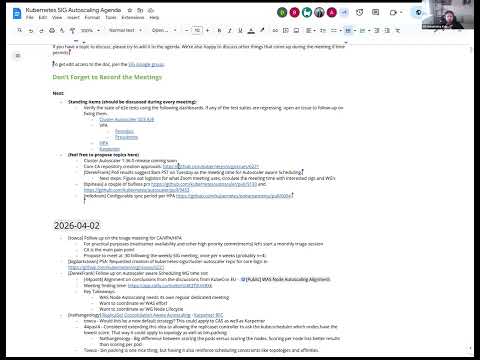
Task: Open the Karpenter dashboard link
Action: (110, 149)
